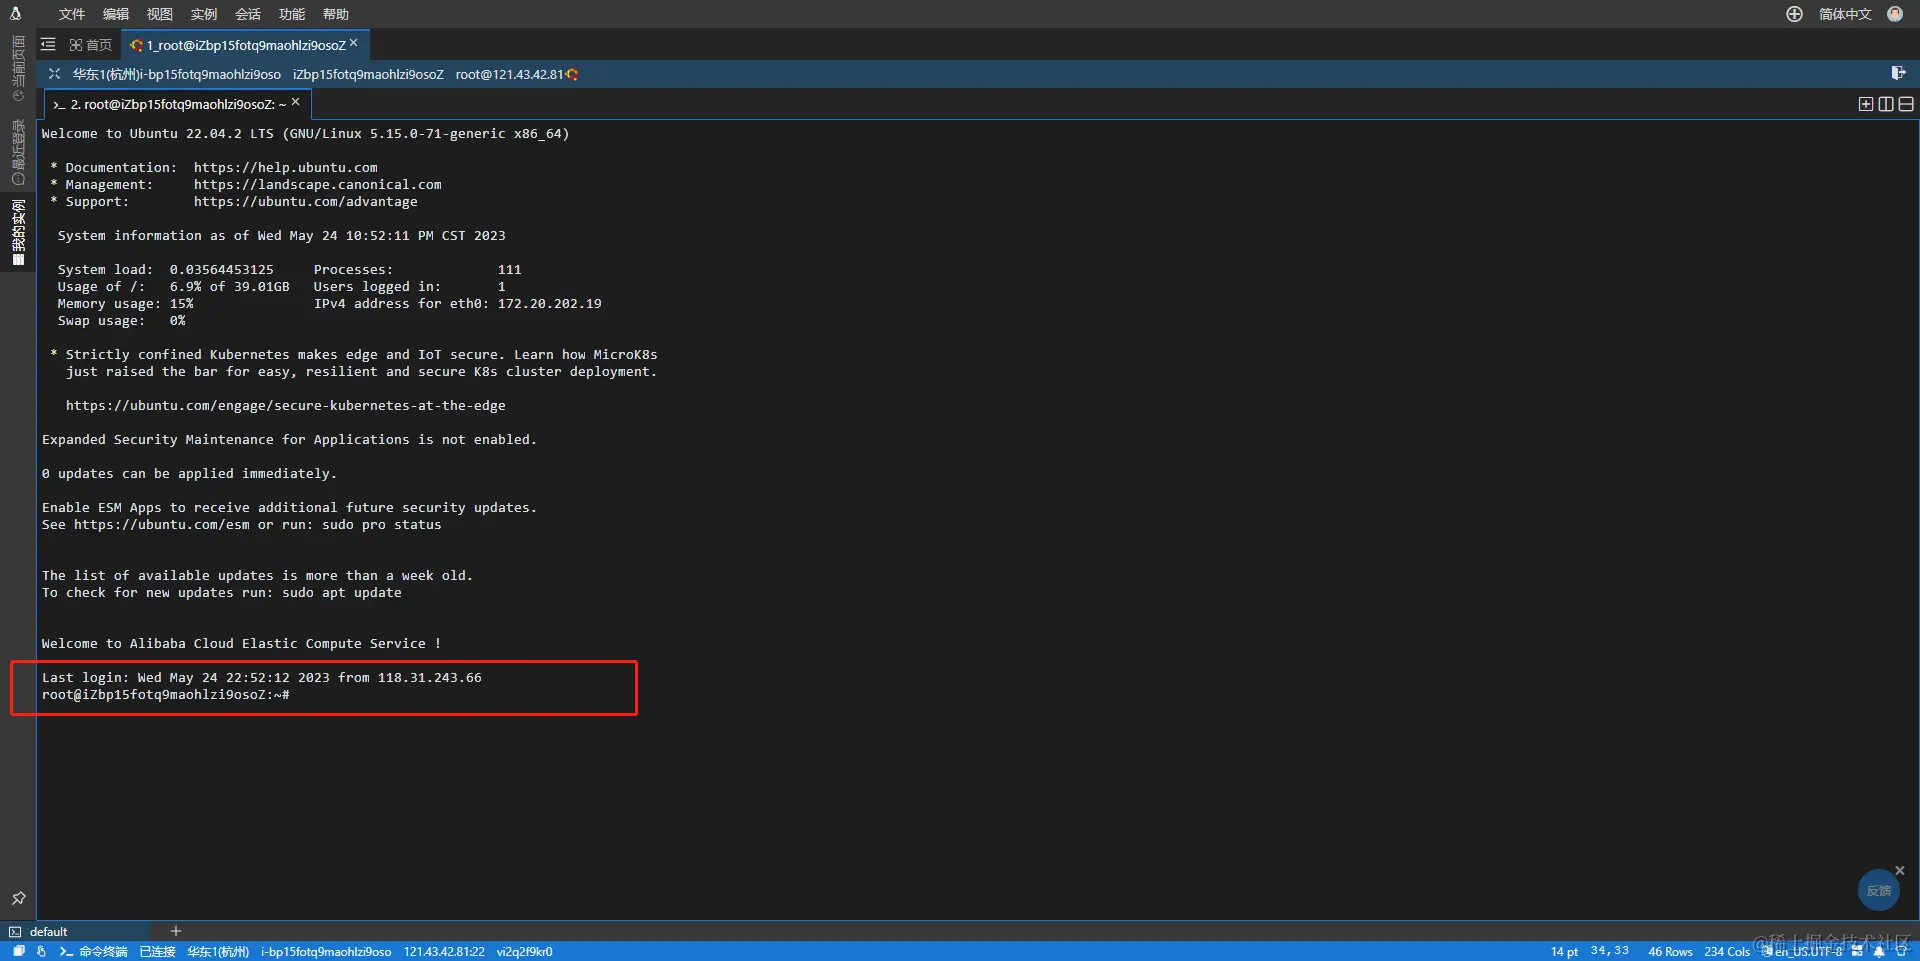Click the https://landscape.canonical.com URL

tap(318, 185)
